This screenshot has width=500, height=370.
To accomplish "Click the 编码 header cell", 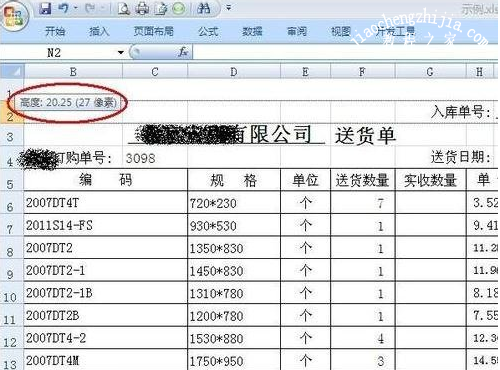I will pyautogui.click(x=106, y=180).
